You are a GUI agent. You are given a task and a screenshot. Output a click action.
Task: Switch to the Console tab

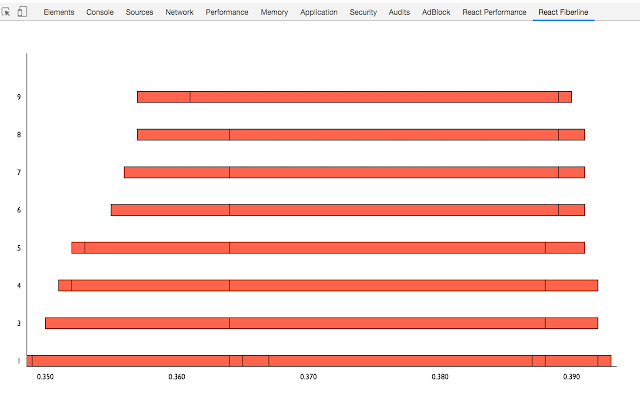pos(100,12)
